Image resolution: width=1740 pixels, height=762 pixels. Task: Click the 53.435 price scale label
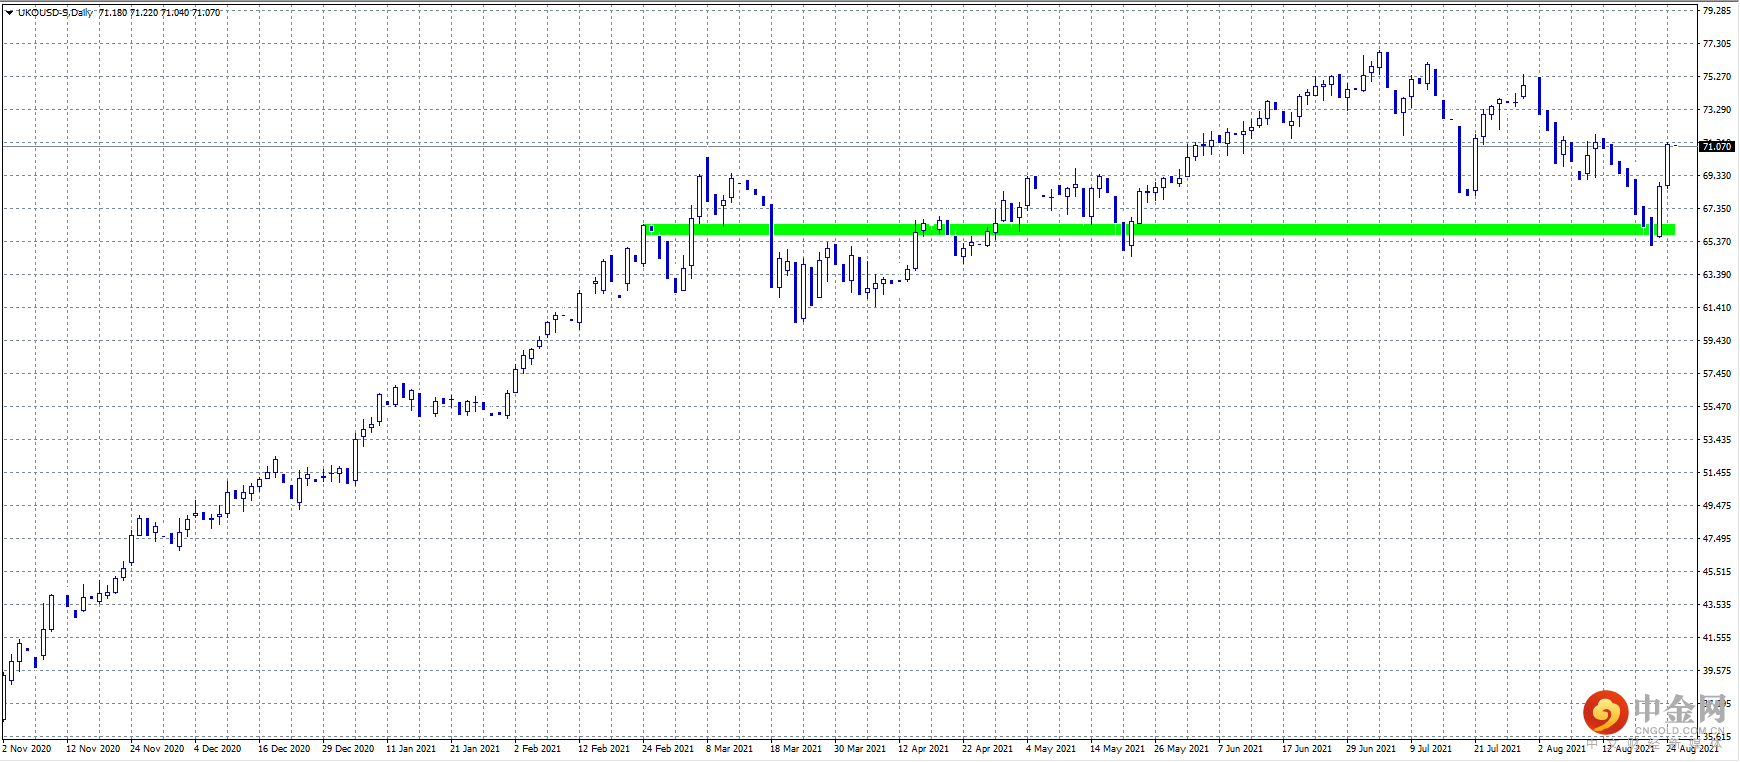[1717, 440]
